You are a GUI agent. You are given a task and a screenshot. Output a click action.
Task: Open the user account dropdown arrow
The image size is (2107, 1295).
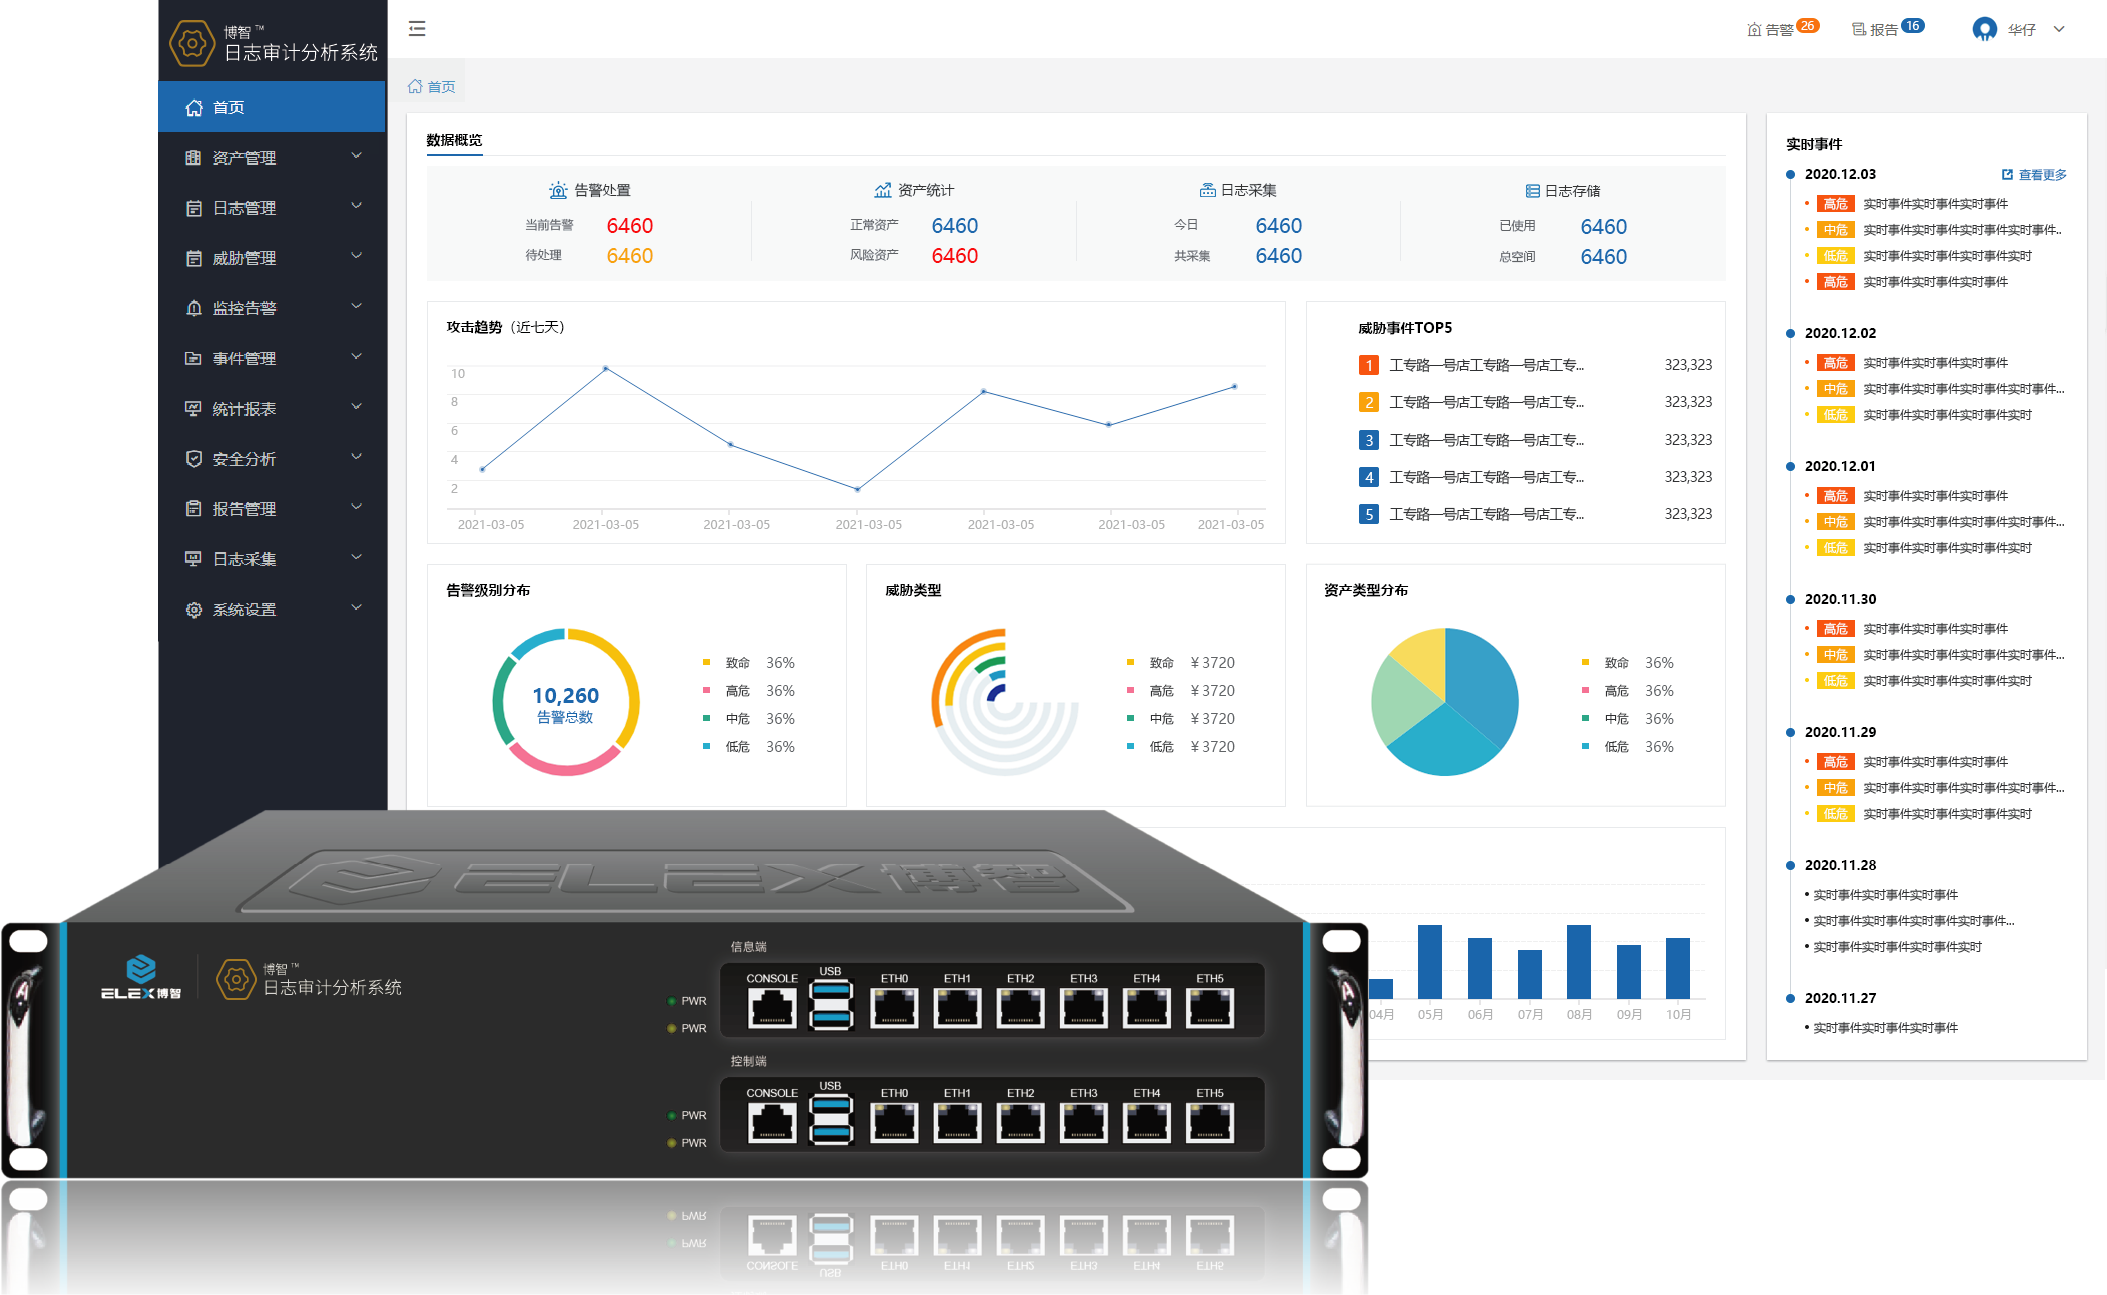[x=2059, y=29]
